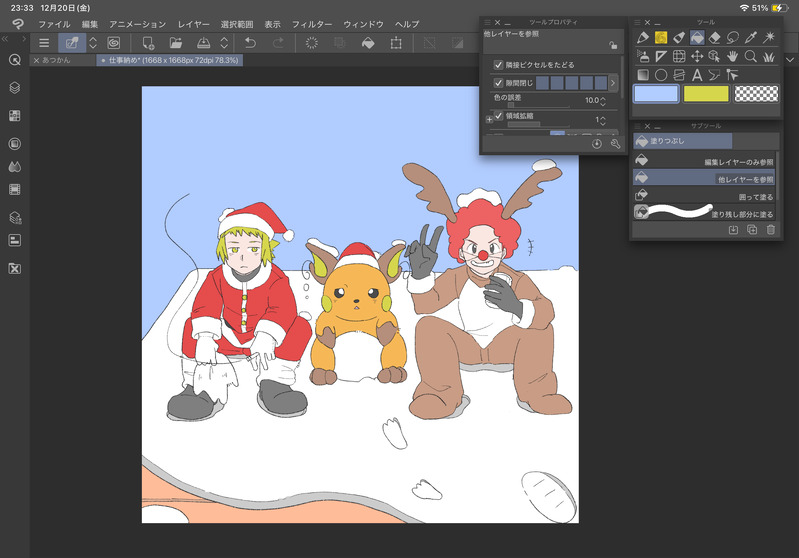Click the Fill bucket in command bar
The width and height of the screenshot is (799, 558).
coord(368,43)
